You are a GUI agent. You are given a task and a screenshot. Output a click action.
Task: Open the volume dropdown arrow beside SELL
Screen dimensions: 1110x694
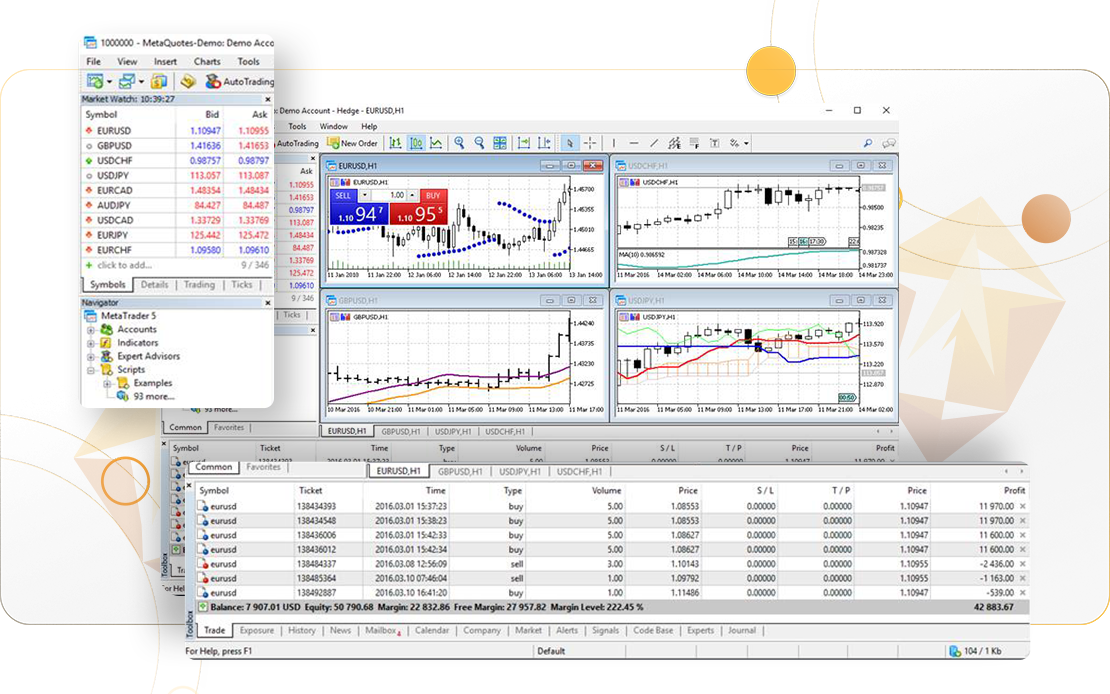pyautogui.click(x=411, y=195)
